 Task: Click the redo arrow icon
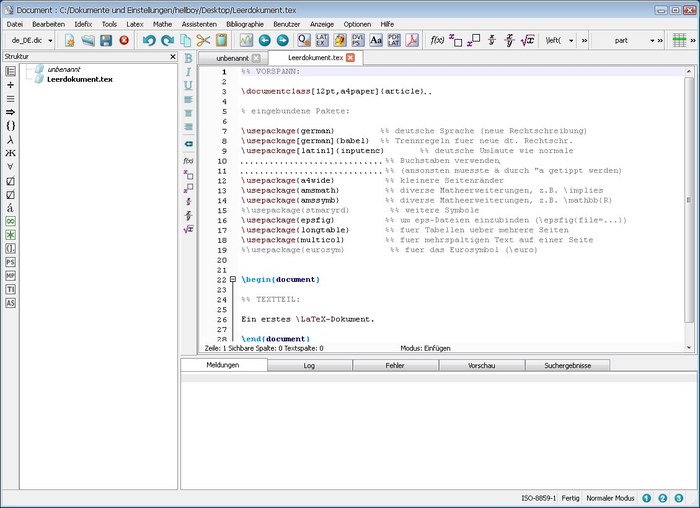[167, 41]
